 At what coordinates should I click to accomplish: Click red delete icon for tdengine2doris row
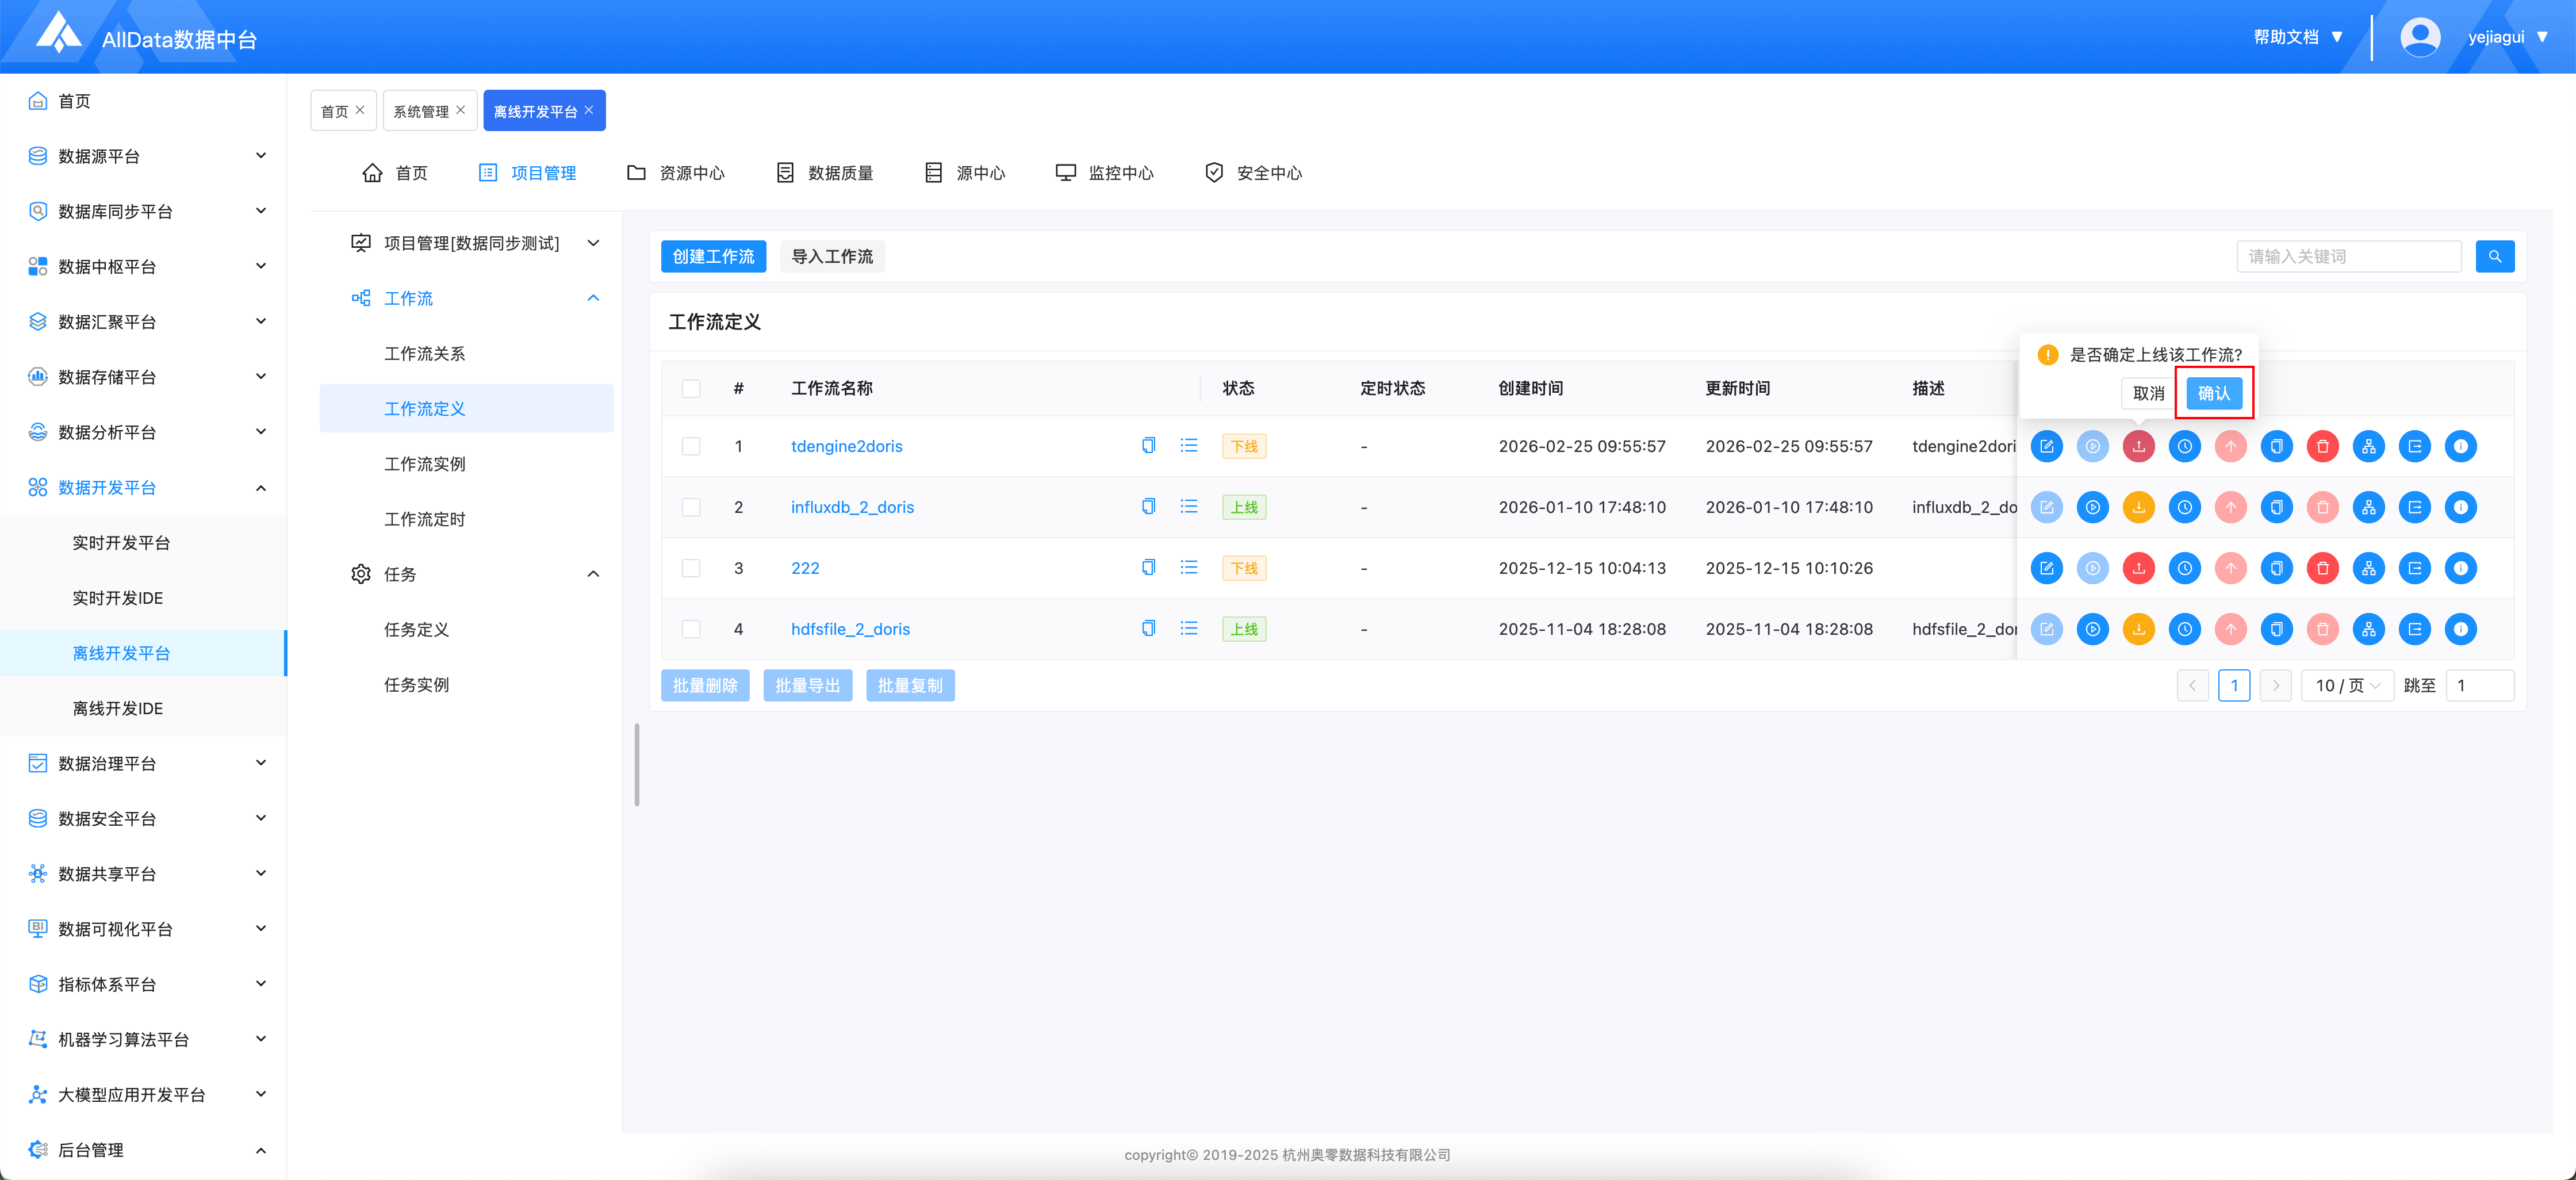click(x=2322, y=446)
